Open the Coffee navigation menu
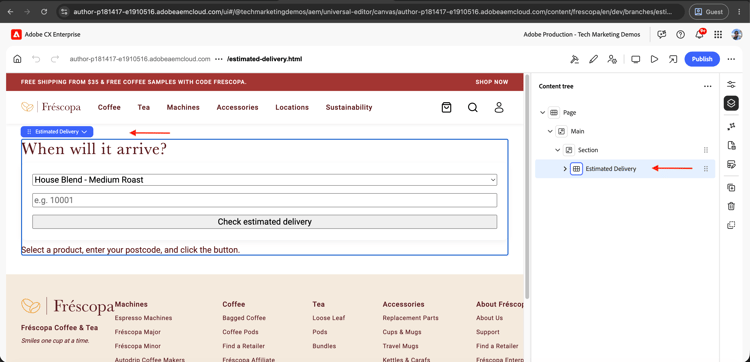Viewport: 750px width, 362px height. click(109, 108)
